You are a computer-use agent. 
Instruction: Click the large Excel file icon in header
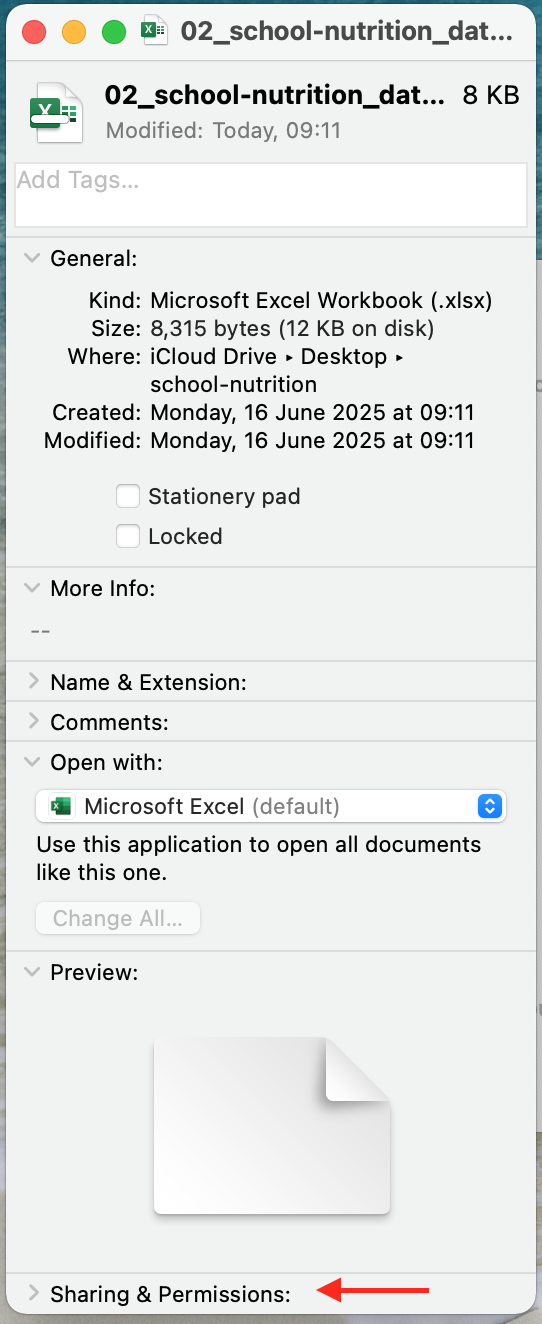(55, 112)
